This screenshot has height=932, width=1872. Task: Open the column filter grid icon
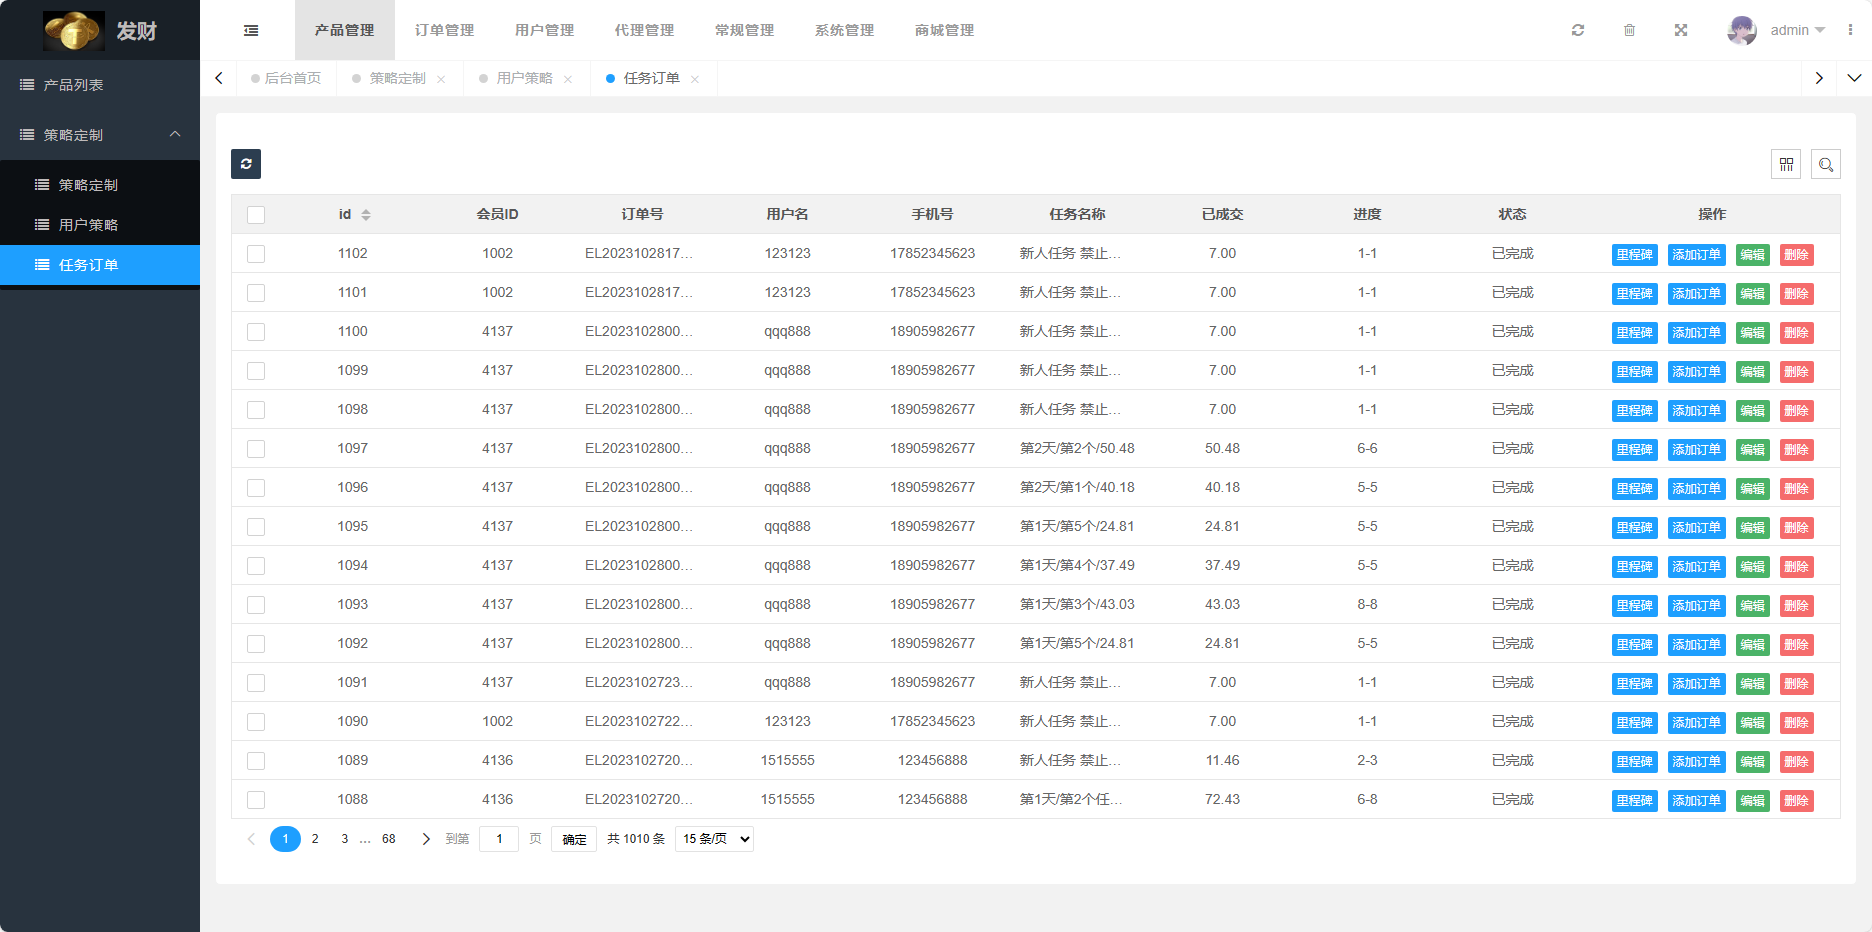pyautogui.click(x=1786, y=164)
